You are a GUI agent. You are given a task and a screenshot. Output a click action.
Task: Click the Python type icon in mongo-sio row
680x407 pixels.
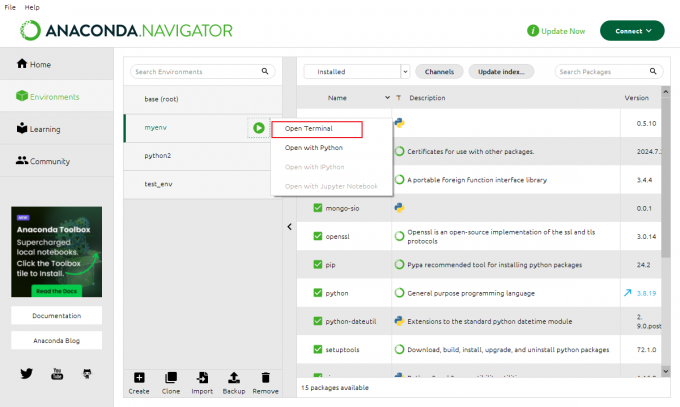(x=399, y=208)
